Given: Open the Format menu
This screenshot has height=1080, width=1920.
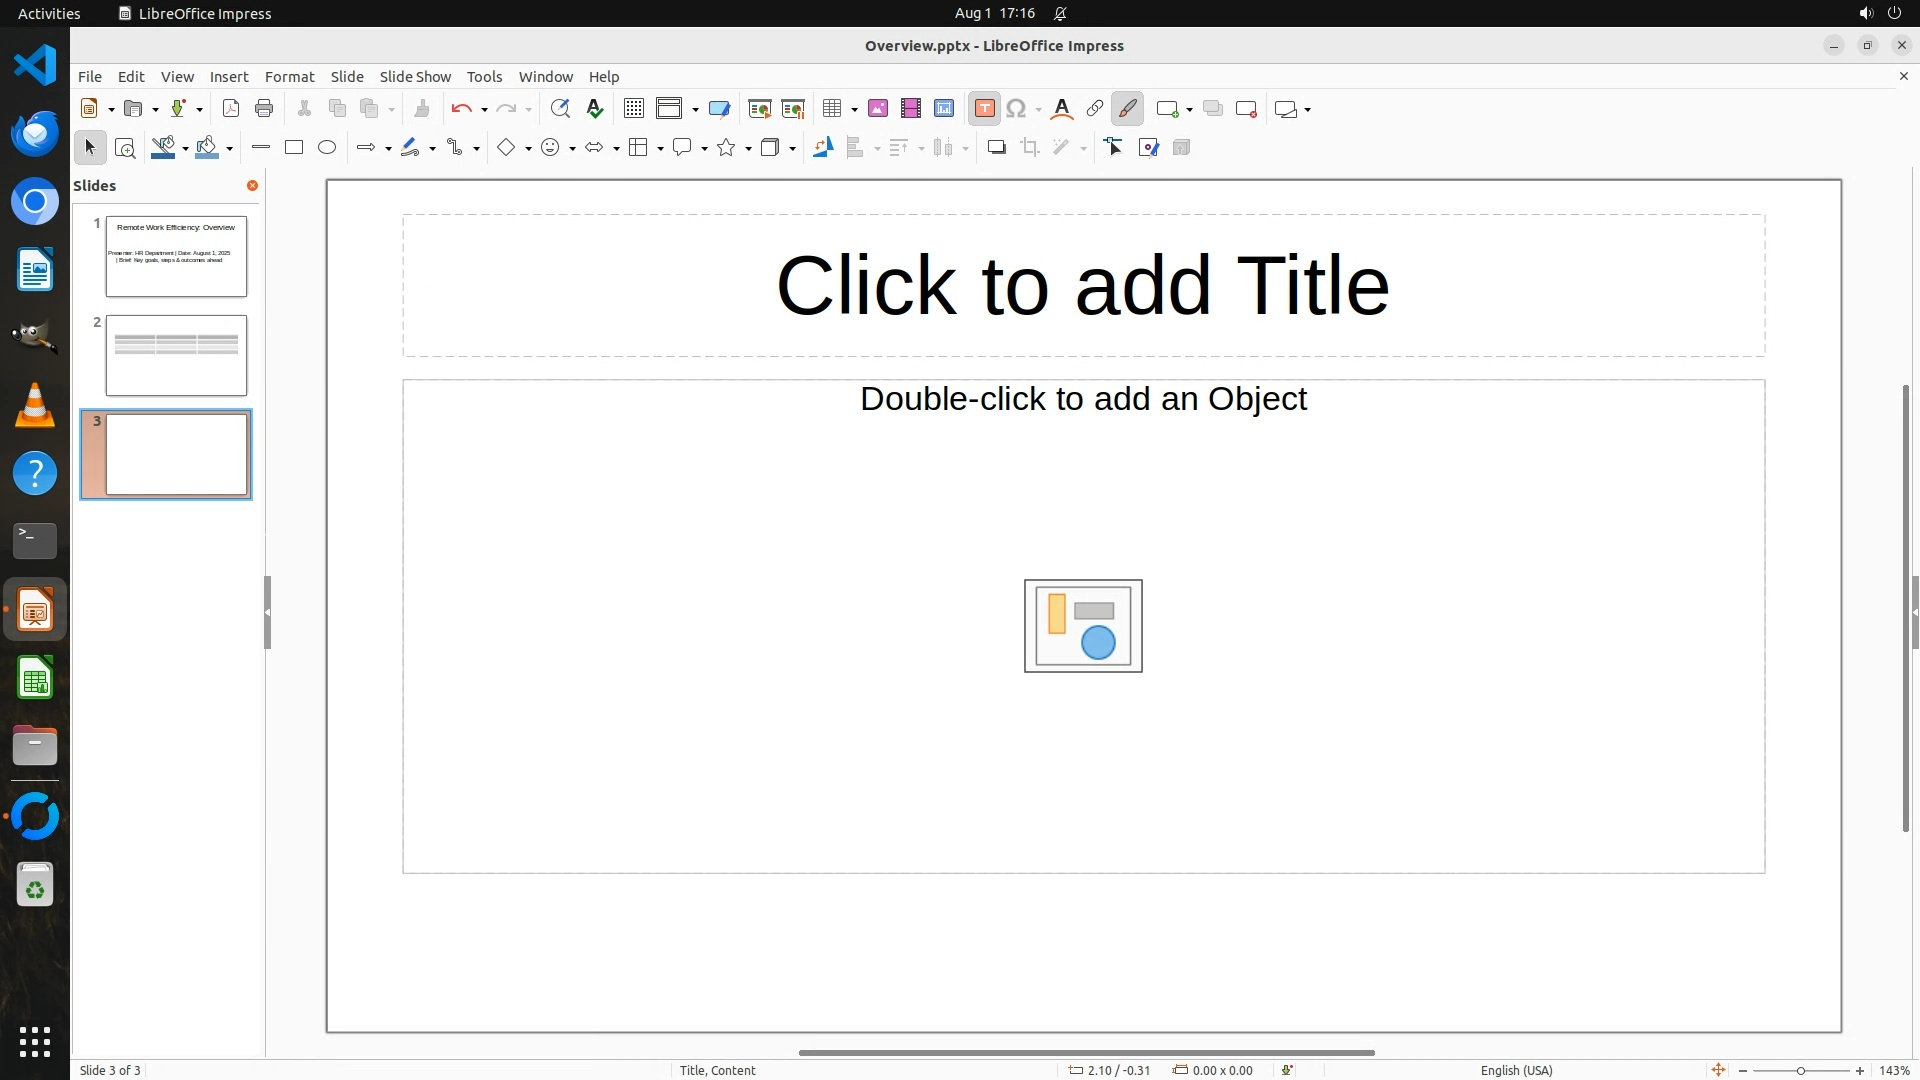Looking at the screenshot, I should coord(289,77).
